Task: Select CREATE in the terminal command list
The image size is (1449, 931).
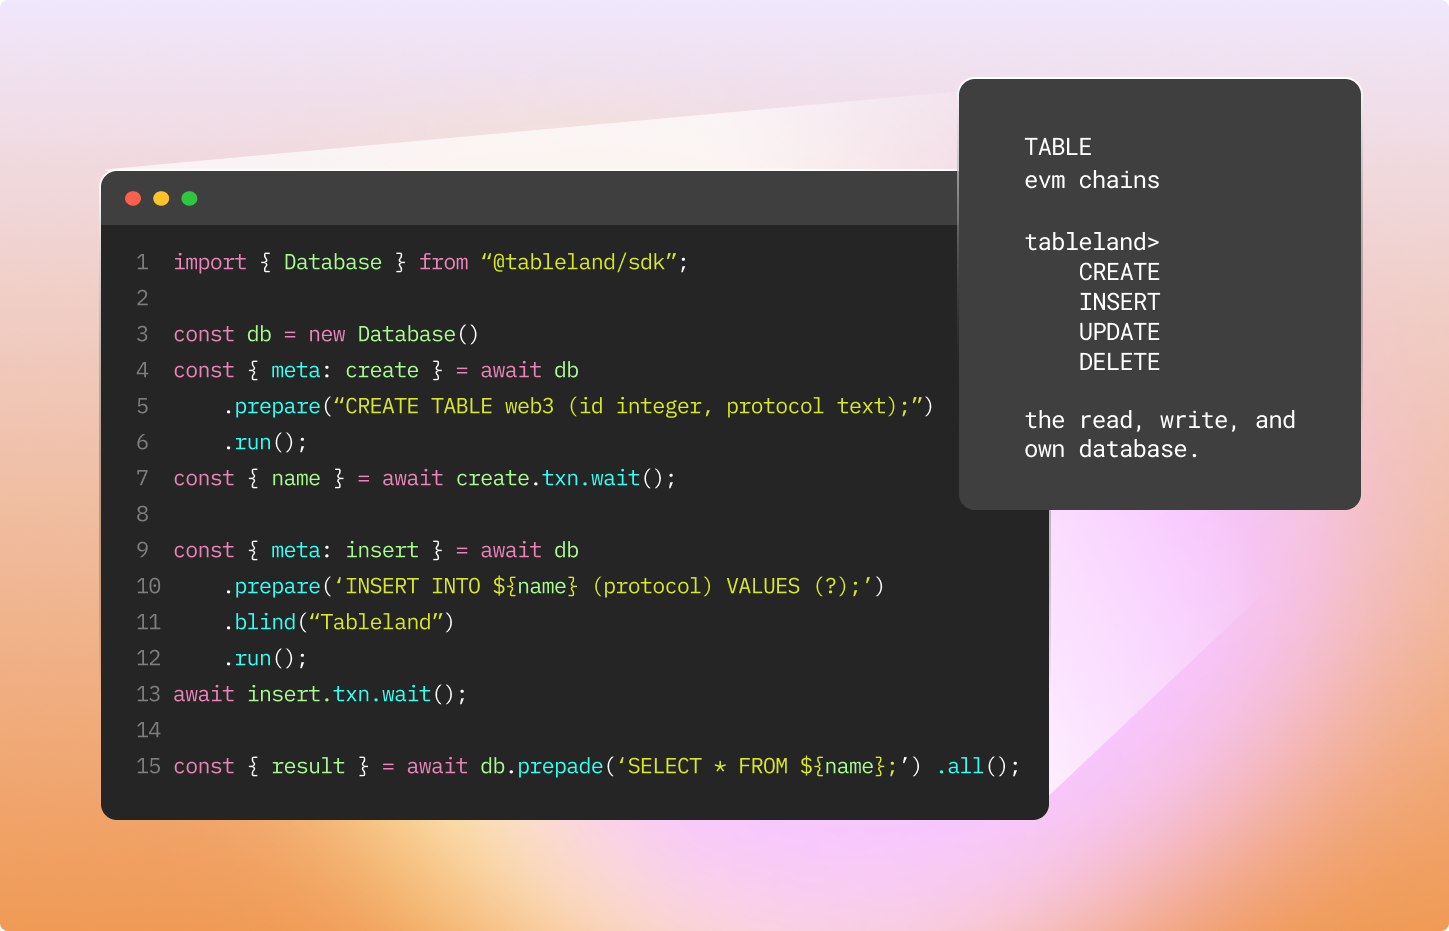Action: 1119,272
